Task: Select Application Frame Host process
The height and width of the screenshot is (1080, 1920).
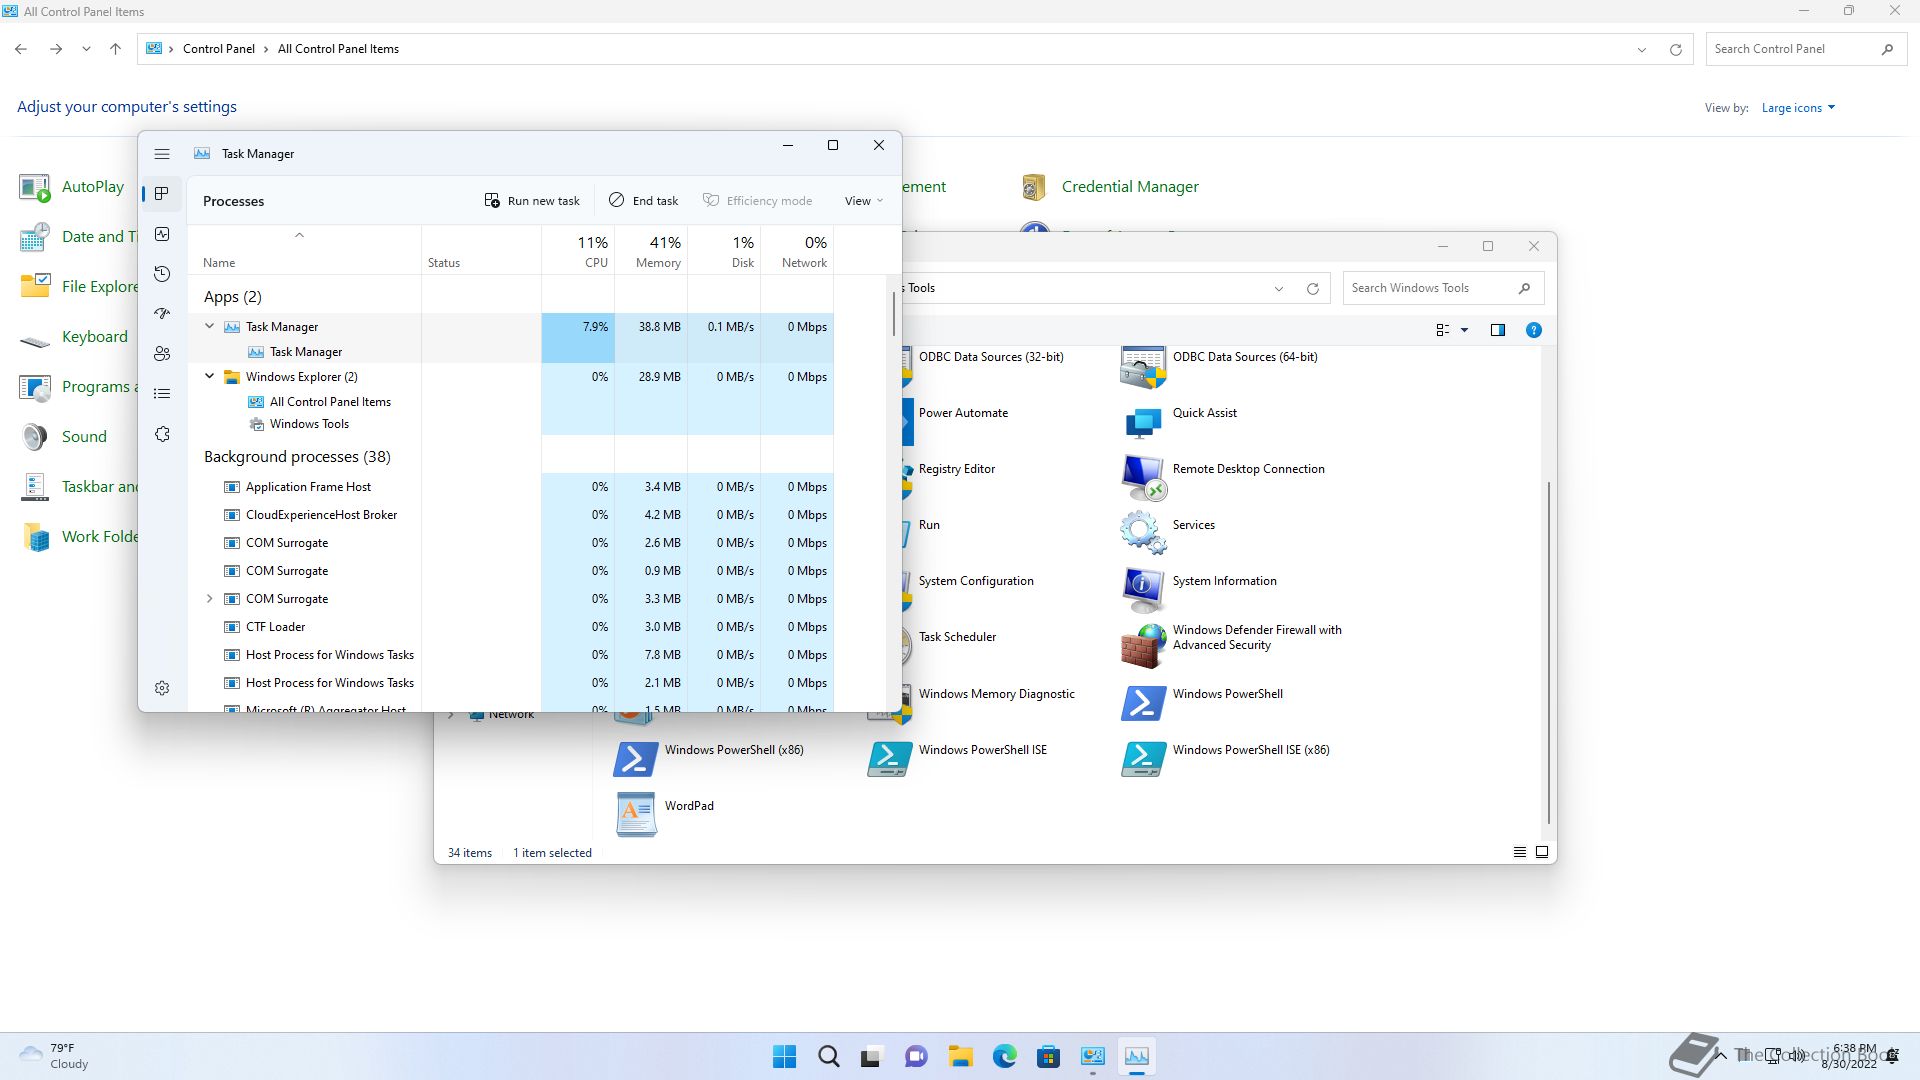Action: click(511, 487)
